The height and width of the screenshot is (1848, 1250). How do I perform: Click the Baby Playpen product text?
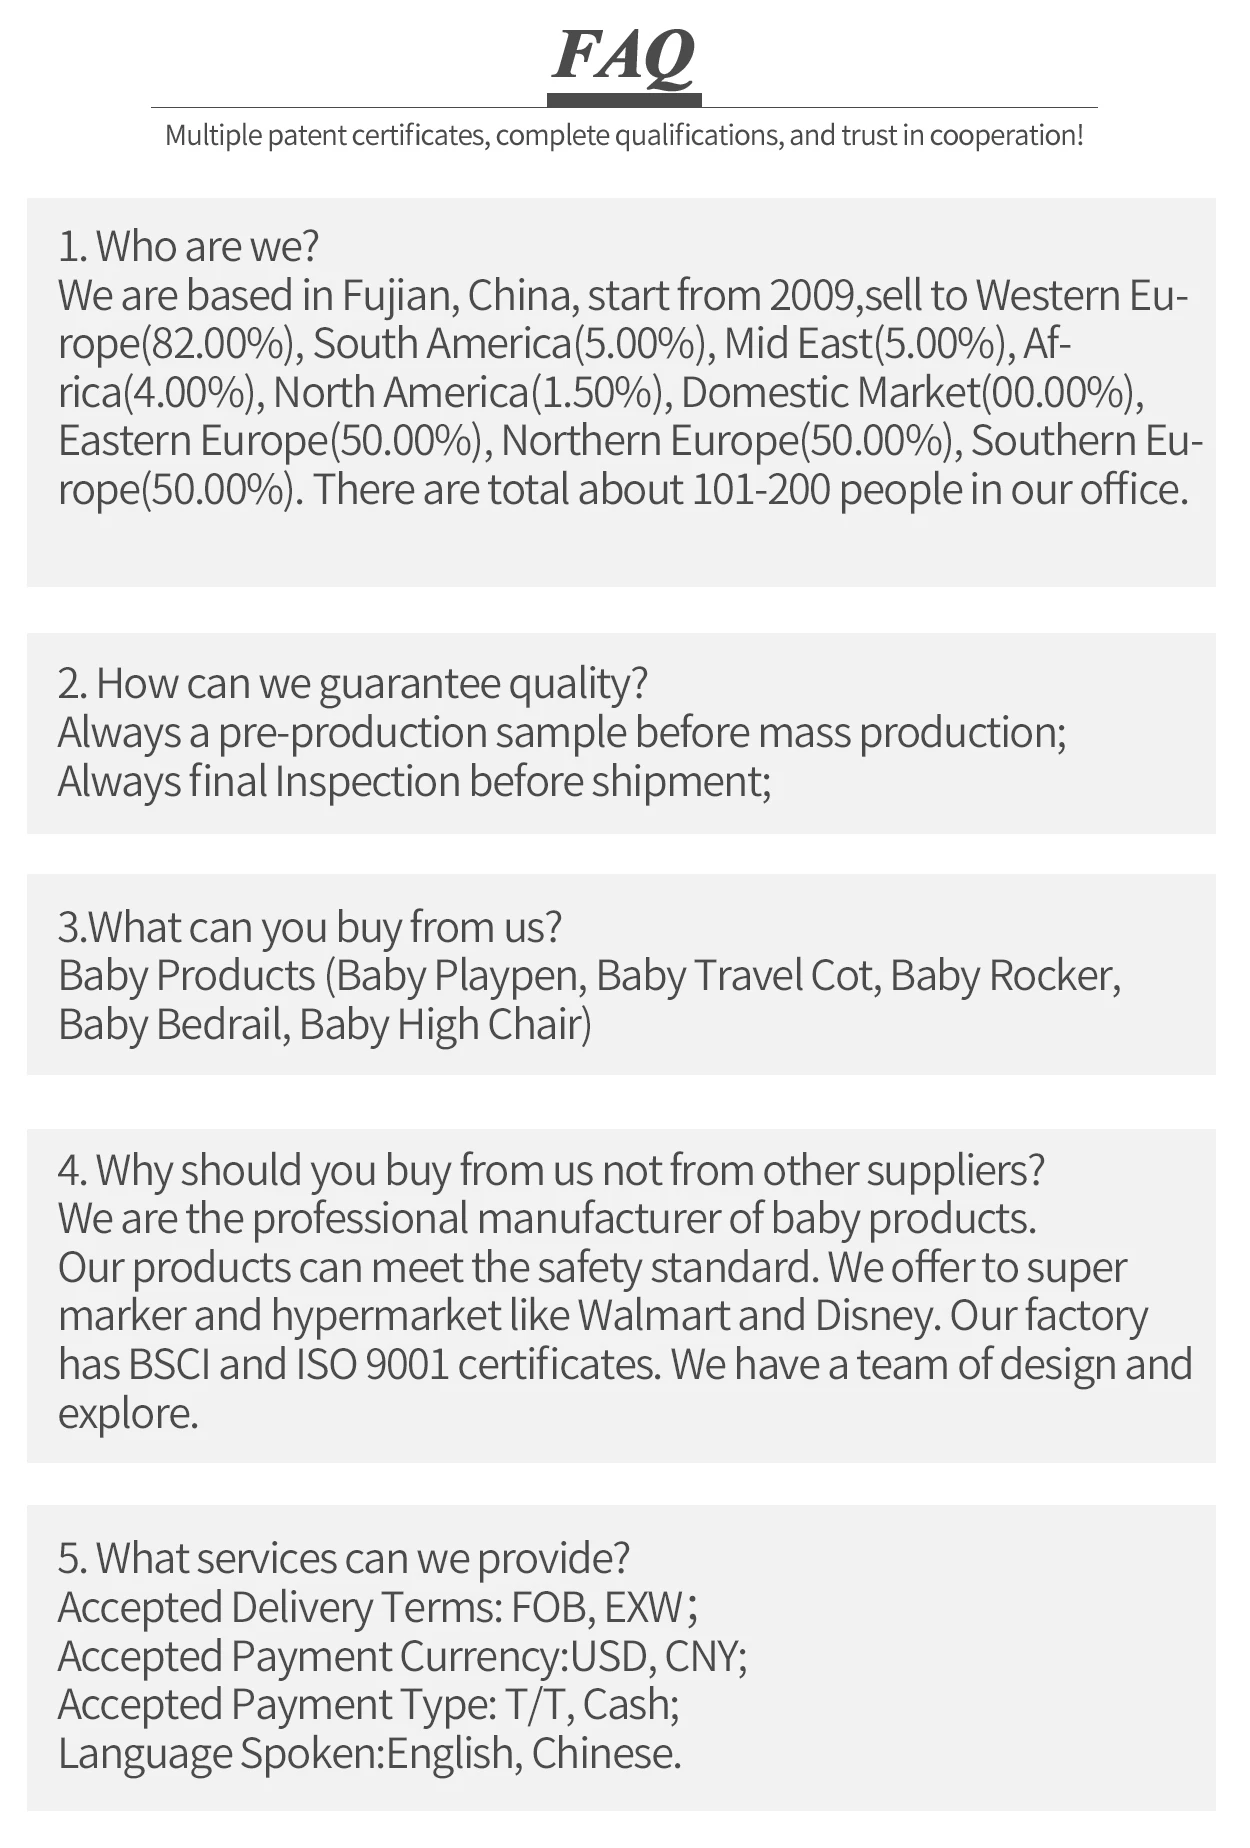(x=457, y=976)
